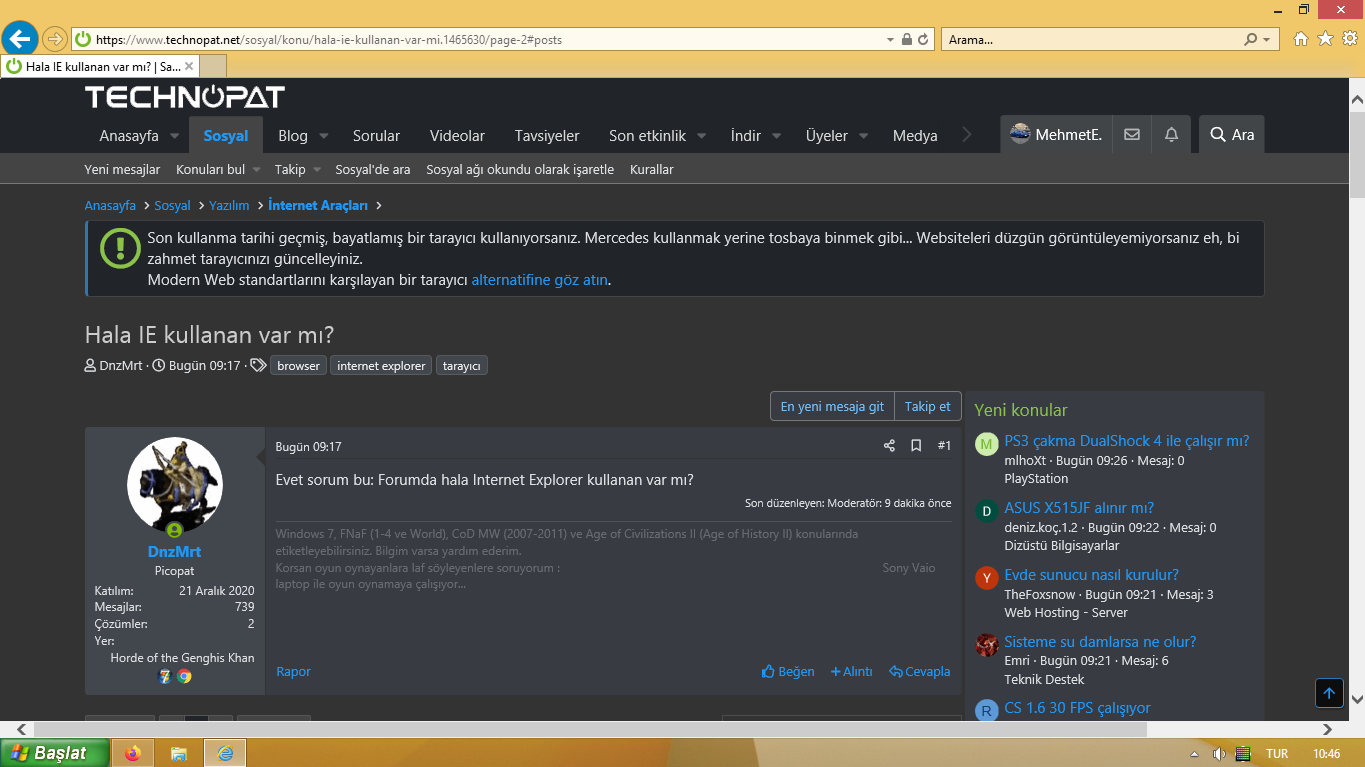Click the Kurallar link
Image resolution: width=1365 pixels, height=767 pixels.
(x=652, y=169)
